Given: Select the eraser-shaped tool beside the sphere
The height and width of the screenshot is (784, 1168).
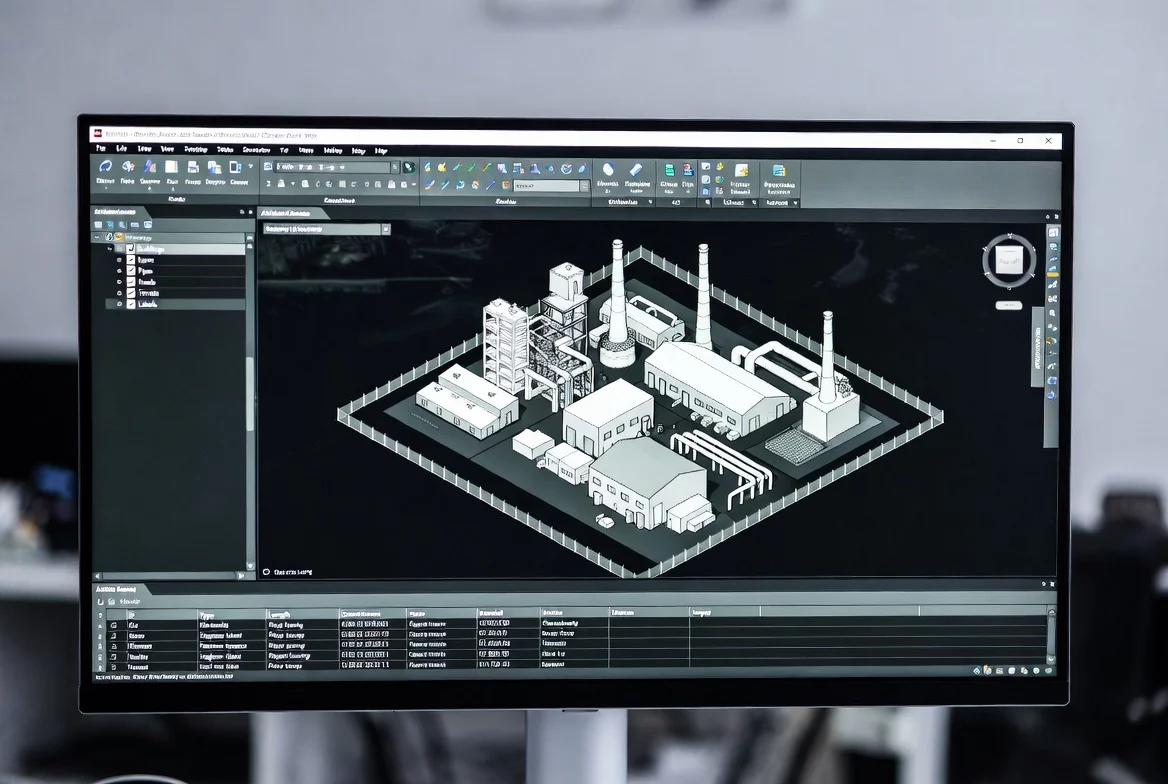Looking at the screenshot, I should pyautogui.click(x=635, y=170).
